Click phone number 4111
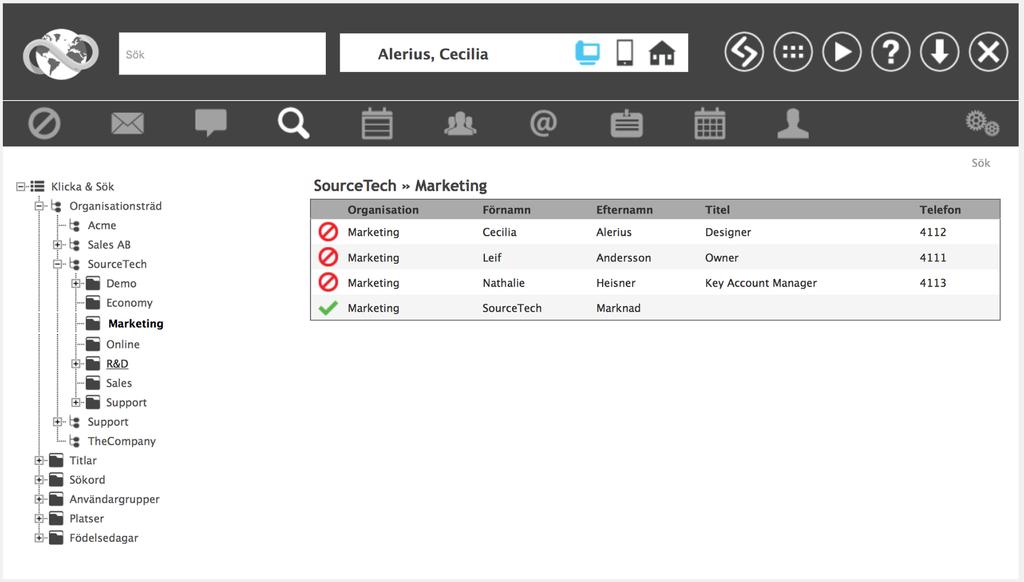 click(933, 257)
